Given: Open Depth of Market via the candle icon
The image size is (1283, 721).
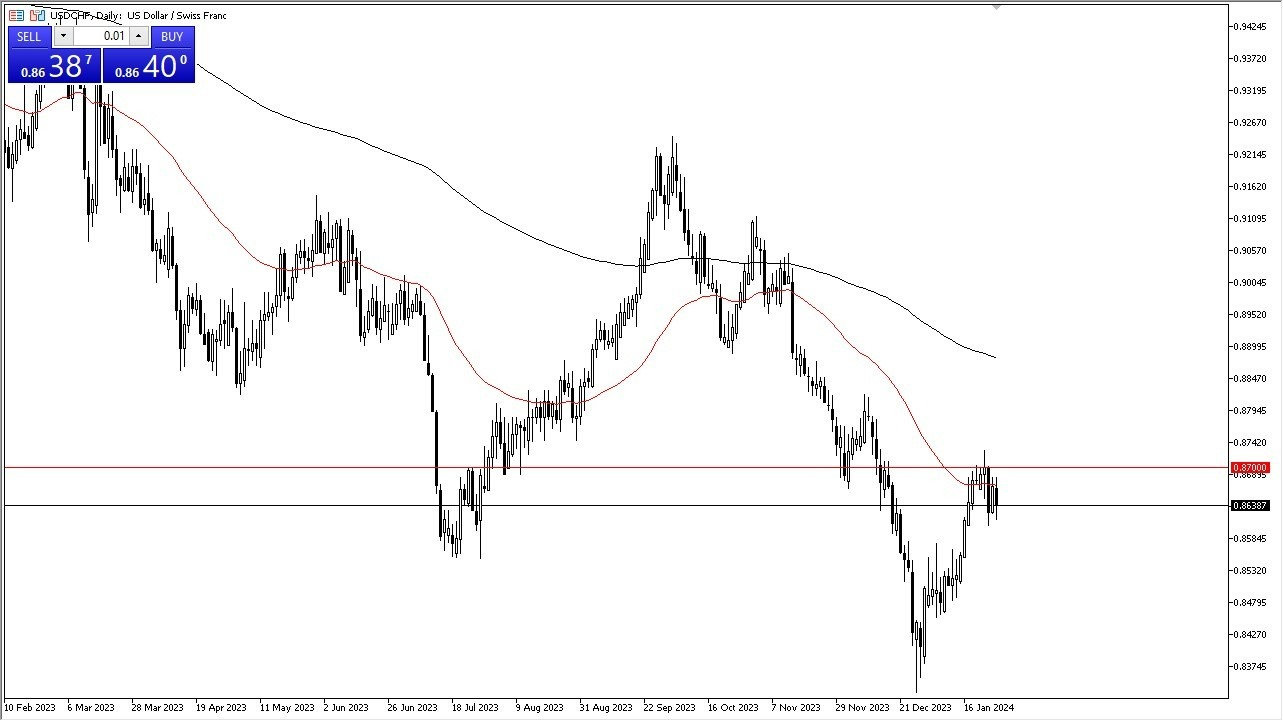Looking at the screenshot, I should pyautogui.click(x=39, y=15).
